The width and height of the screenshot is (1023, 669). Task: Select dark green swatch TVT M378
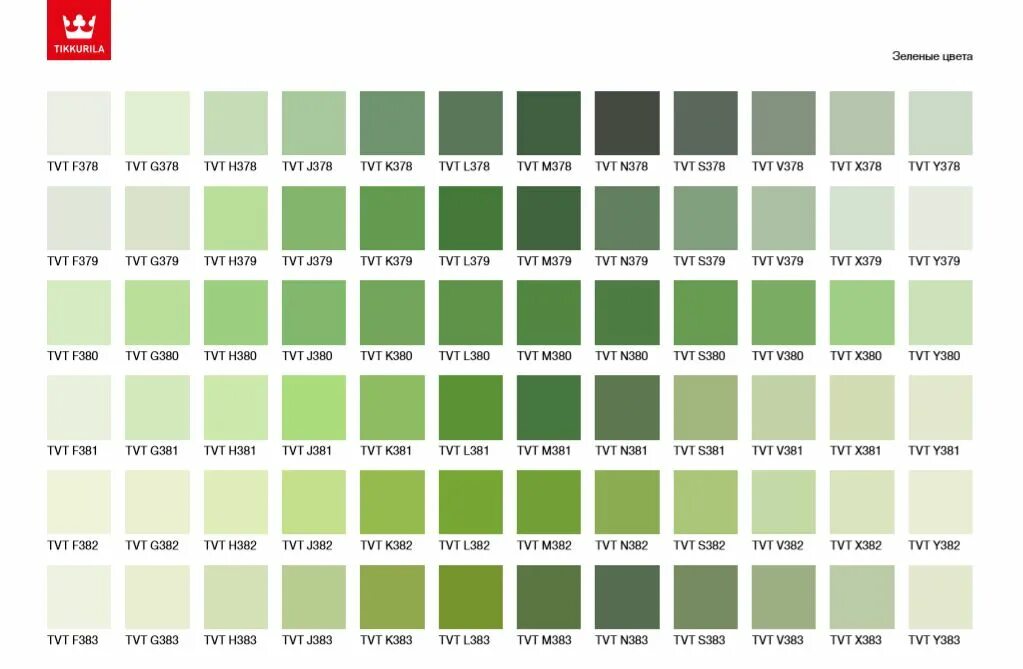(x=549, y=123)
